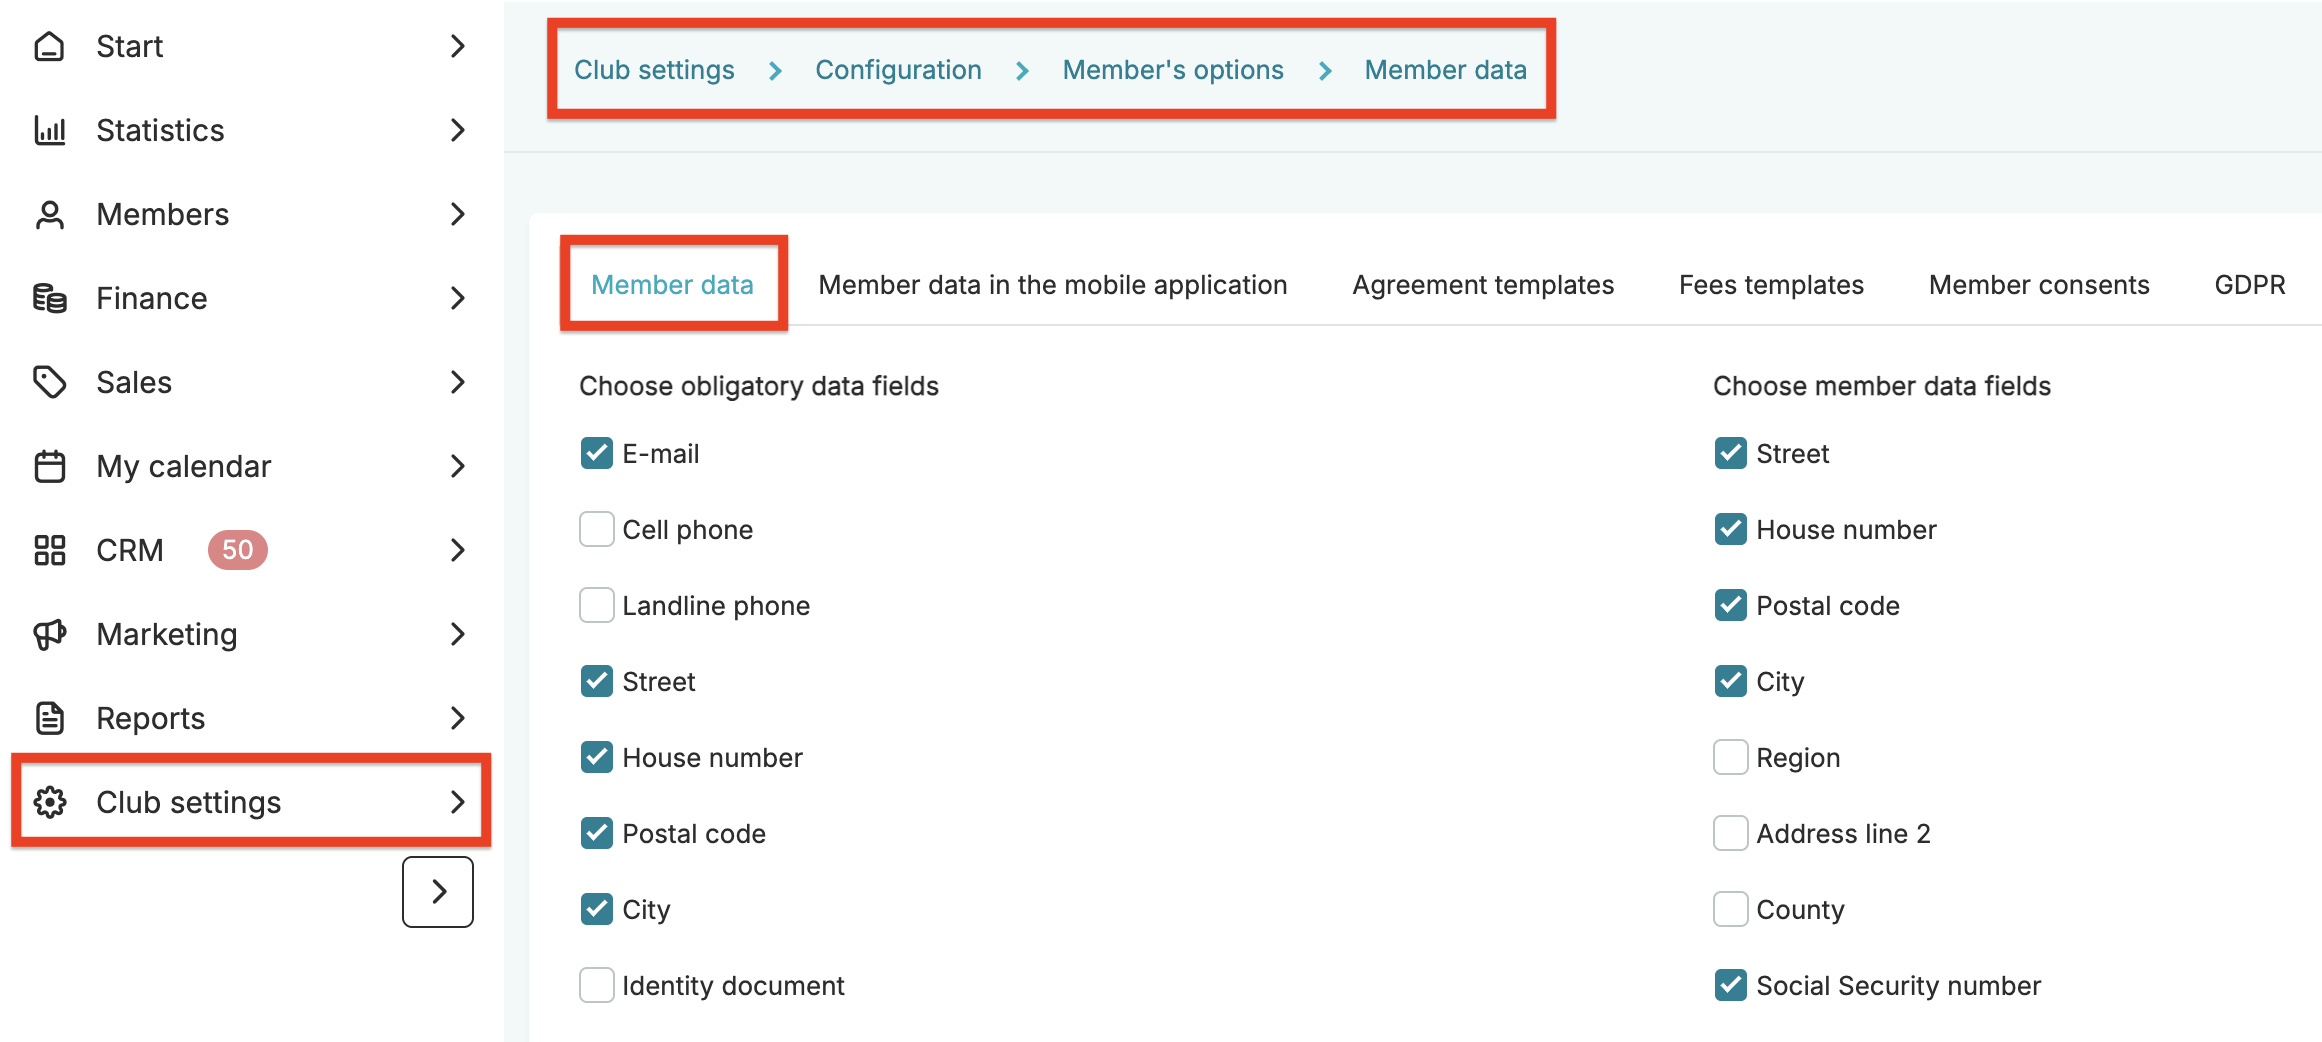Click the Club settings gear icon

[49, 802]
